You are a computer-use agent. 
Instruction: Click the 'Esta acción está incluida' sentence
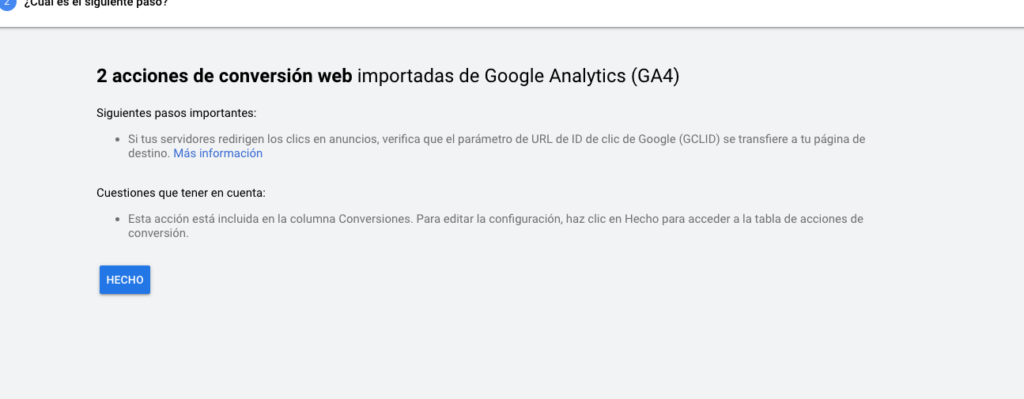coord(496,226)
